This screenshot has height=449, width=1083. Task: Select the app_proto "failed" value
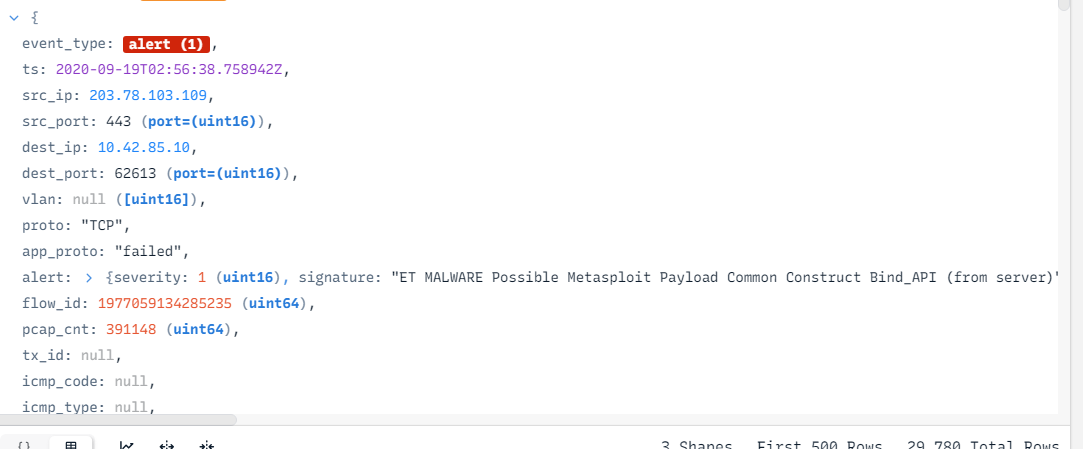[x=151, y=251]
